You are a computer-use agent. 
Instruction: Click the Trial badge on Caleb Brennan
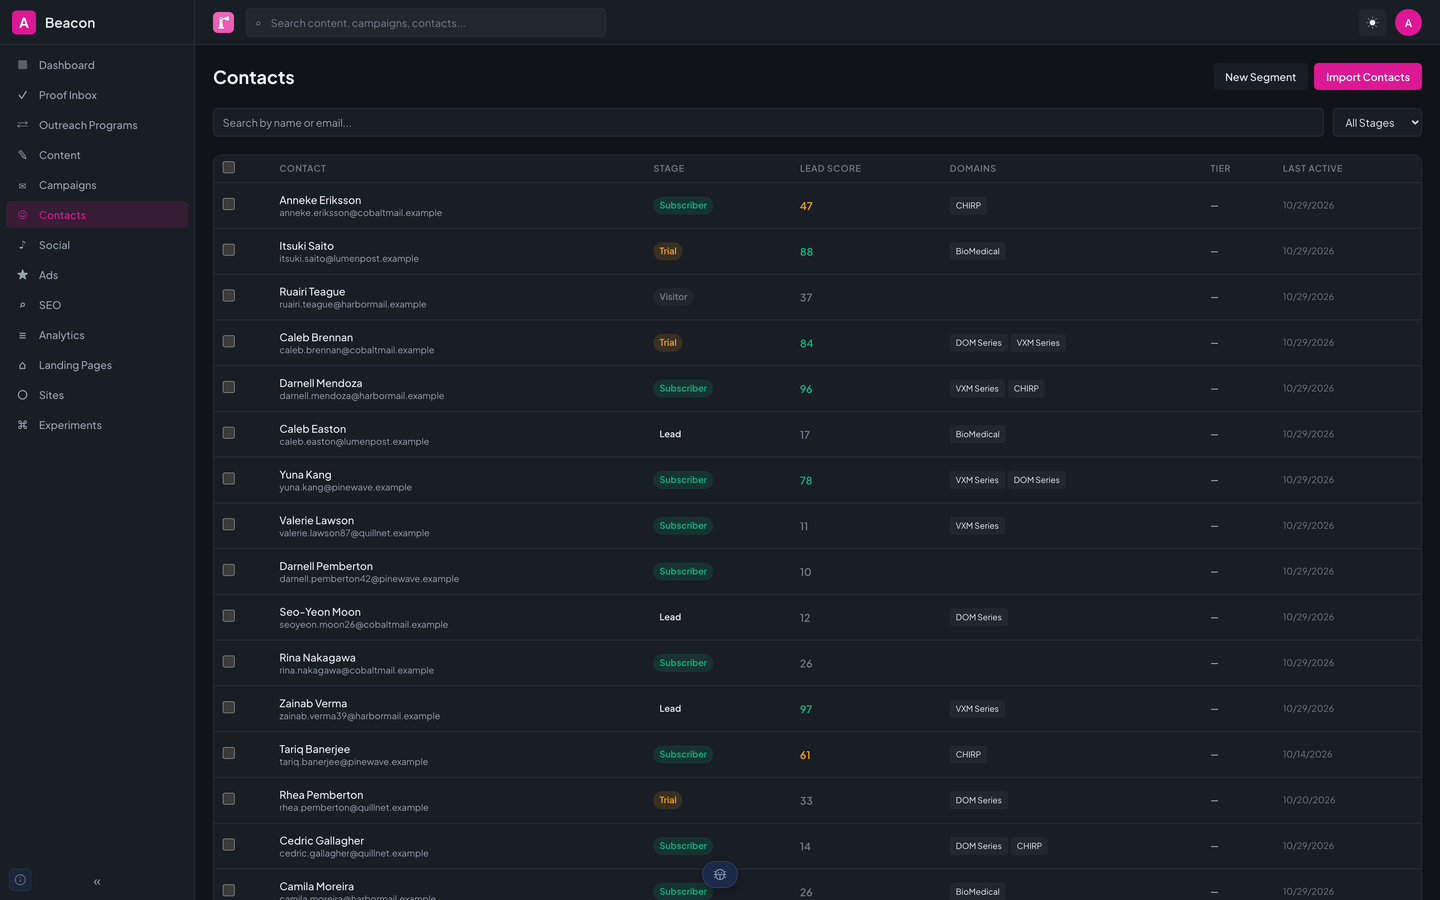tap(667, 343)
